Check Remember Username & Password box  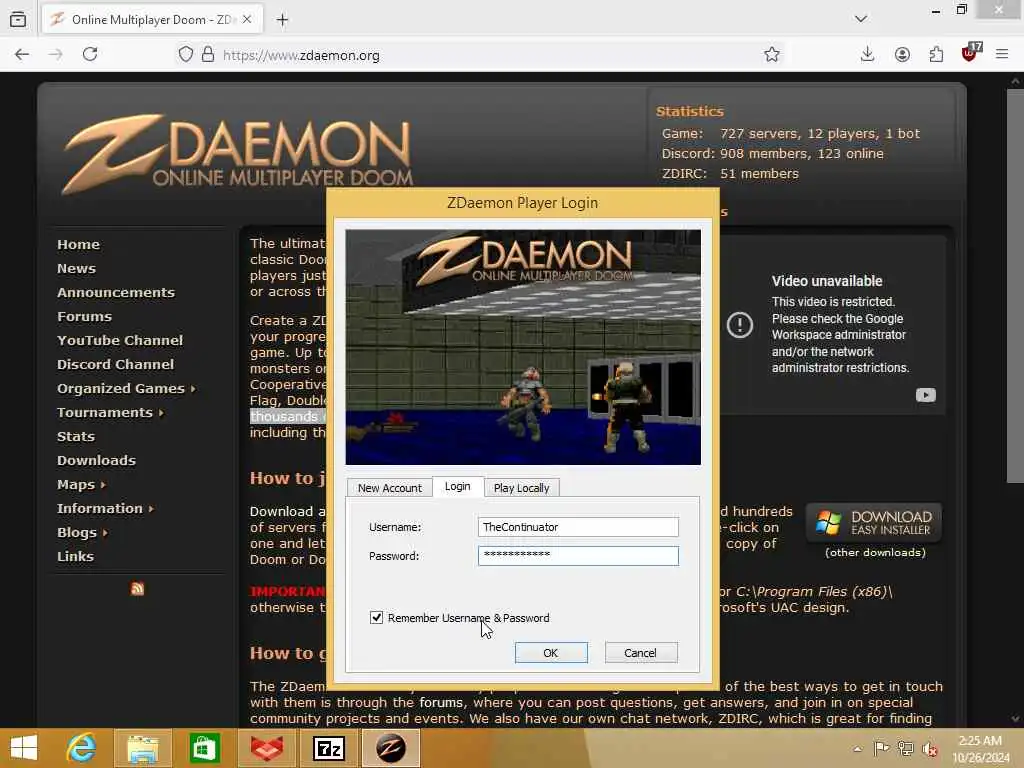(376, 617)
